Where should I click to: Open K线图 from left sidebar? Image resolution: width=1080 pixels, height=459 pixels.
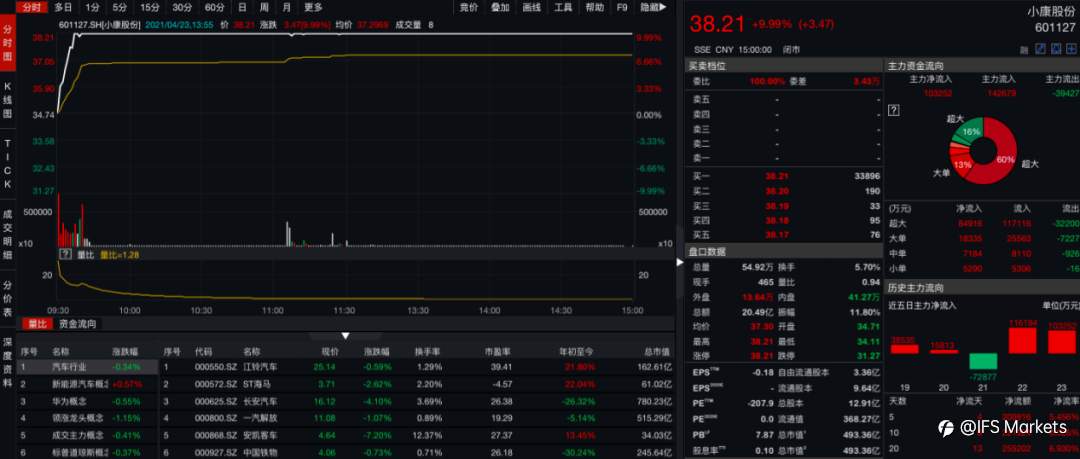8,100
